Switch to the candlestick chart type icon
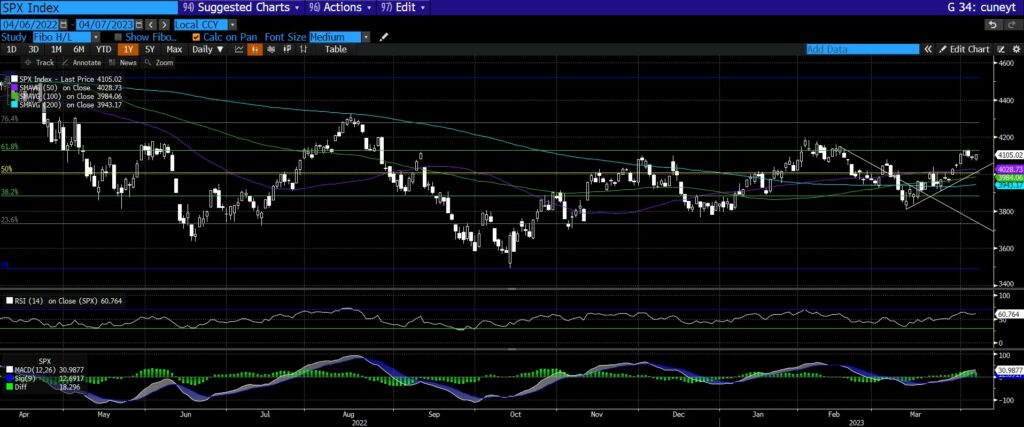The height and width of the screenshot is (427, 1024). coord(255,49)
